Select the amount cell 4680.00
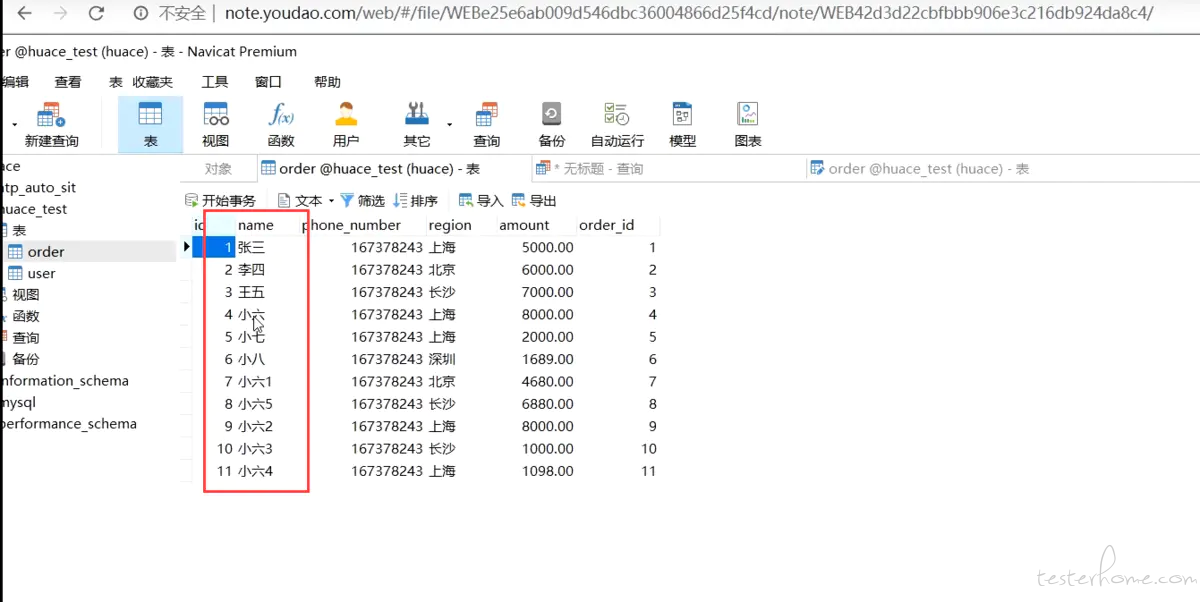The height and width of the screenshot is (602, 1200). [x=547, y=382]
